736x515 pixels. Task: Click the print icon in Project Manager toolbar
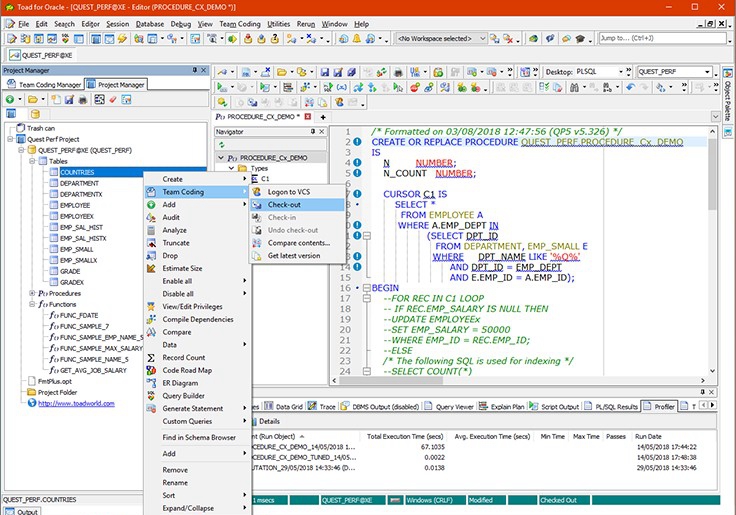[x=83, y=100]
